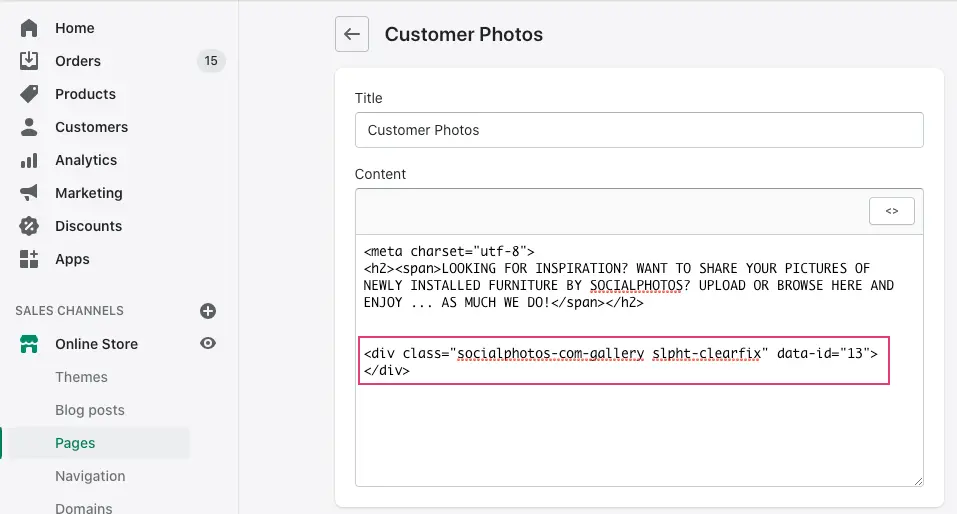Toggle HTML view with <> button
Image resolution: width=957 pixels, height=514 pixels.
pyautogui.click(x=891, y=211)
